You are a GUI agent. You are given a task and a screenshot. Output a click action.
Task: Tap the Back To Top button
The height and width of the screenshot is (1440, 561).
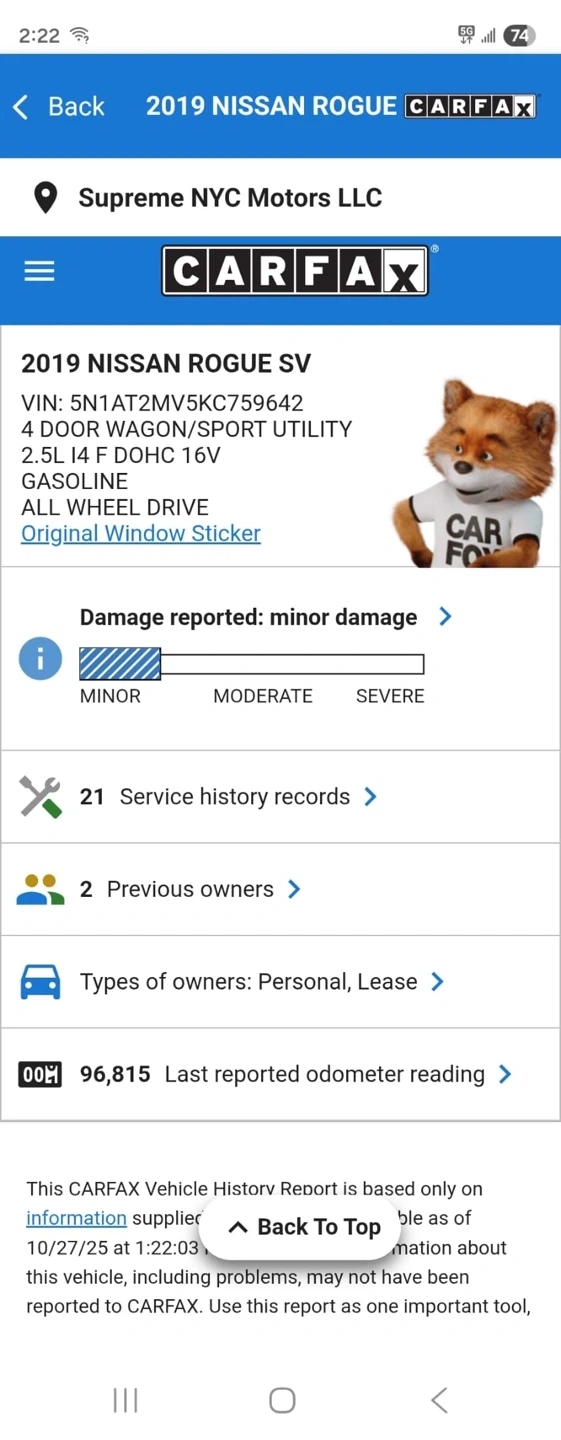click(x=304, y=1227)
